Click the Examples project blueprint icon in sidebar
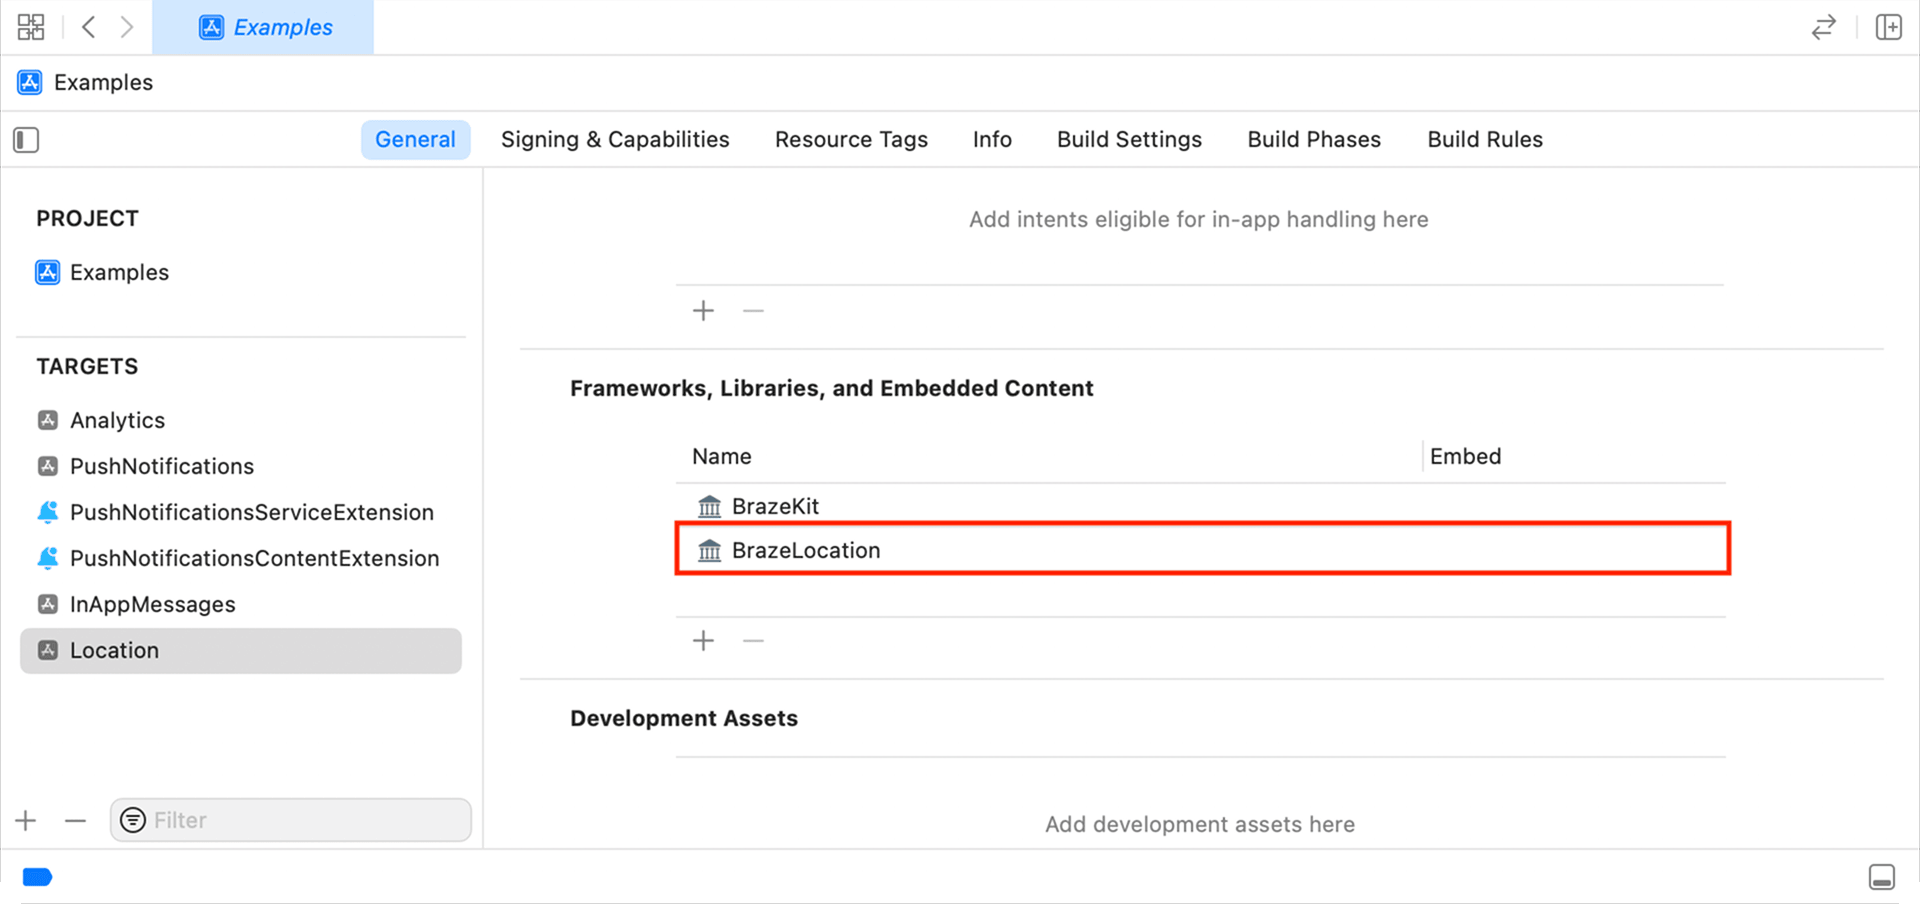1920x904 pixels. [47, 272]
